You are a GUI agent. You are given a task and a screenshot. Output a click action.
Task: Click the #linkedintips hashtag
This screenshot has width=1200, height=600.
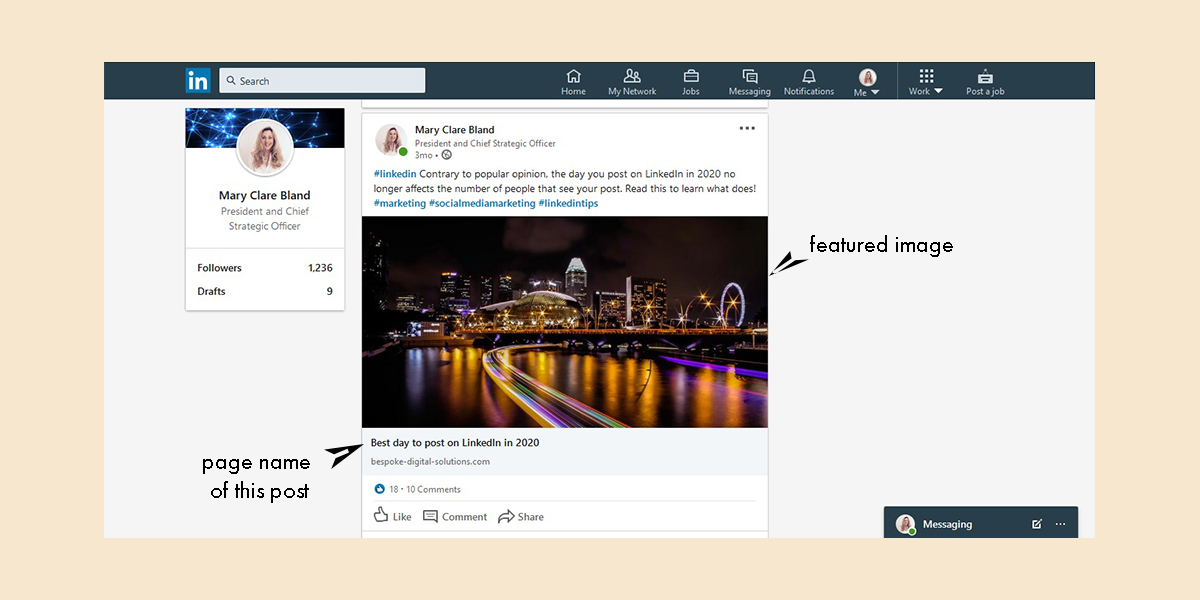568,203
